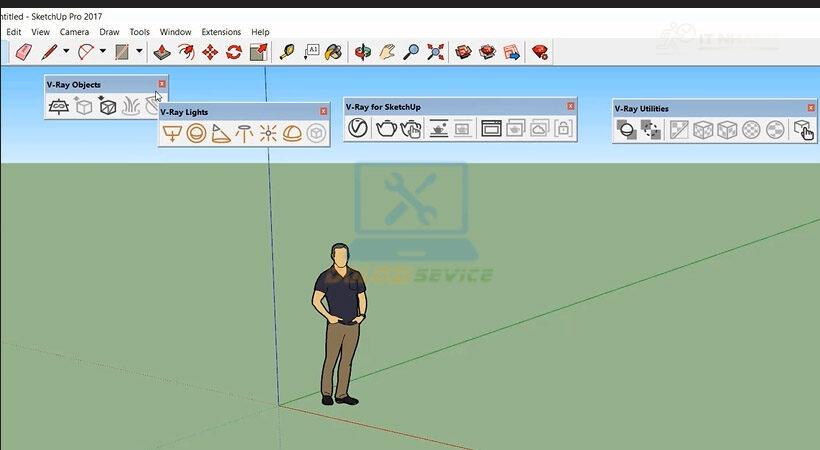Viewport: 820px width, 450px height.
Task: Open the 3D Warehouse
Action: point(463,52)
